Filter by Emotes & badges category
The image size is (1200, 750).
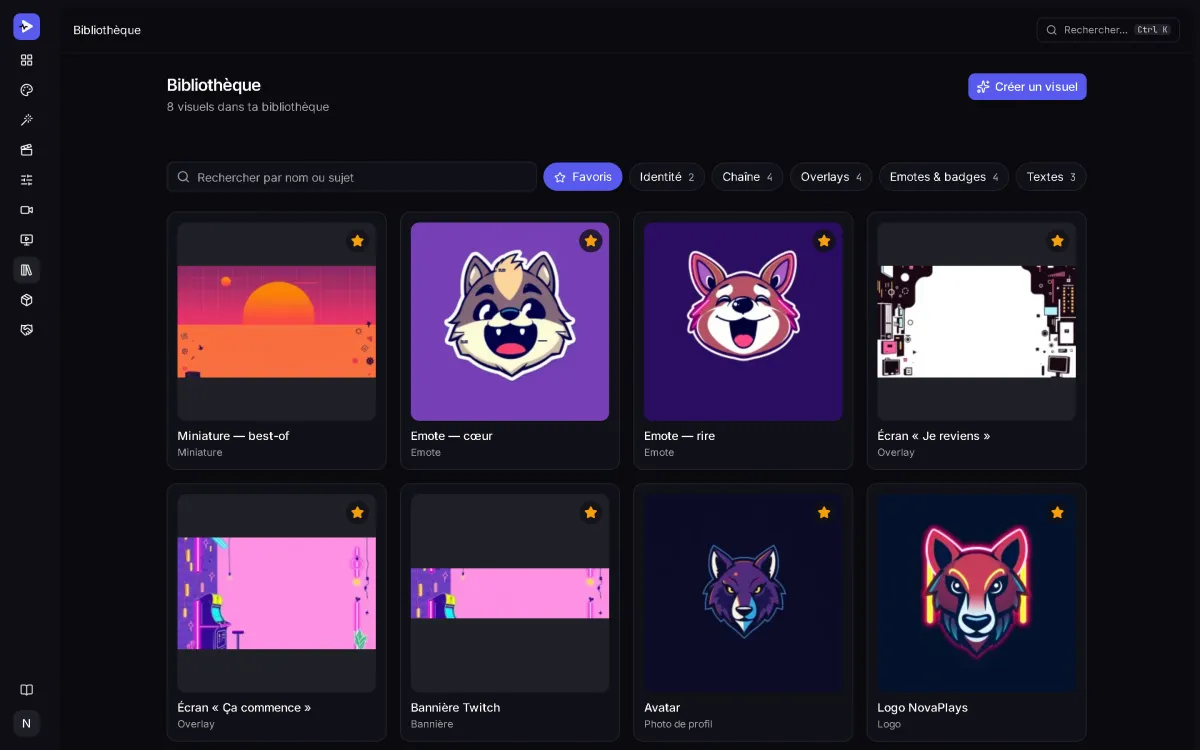pyautogui.click(x=944, y=177)
